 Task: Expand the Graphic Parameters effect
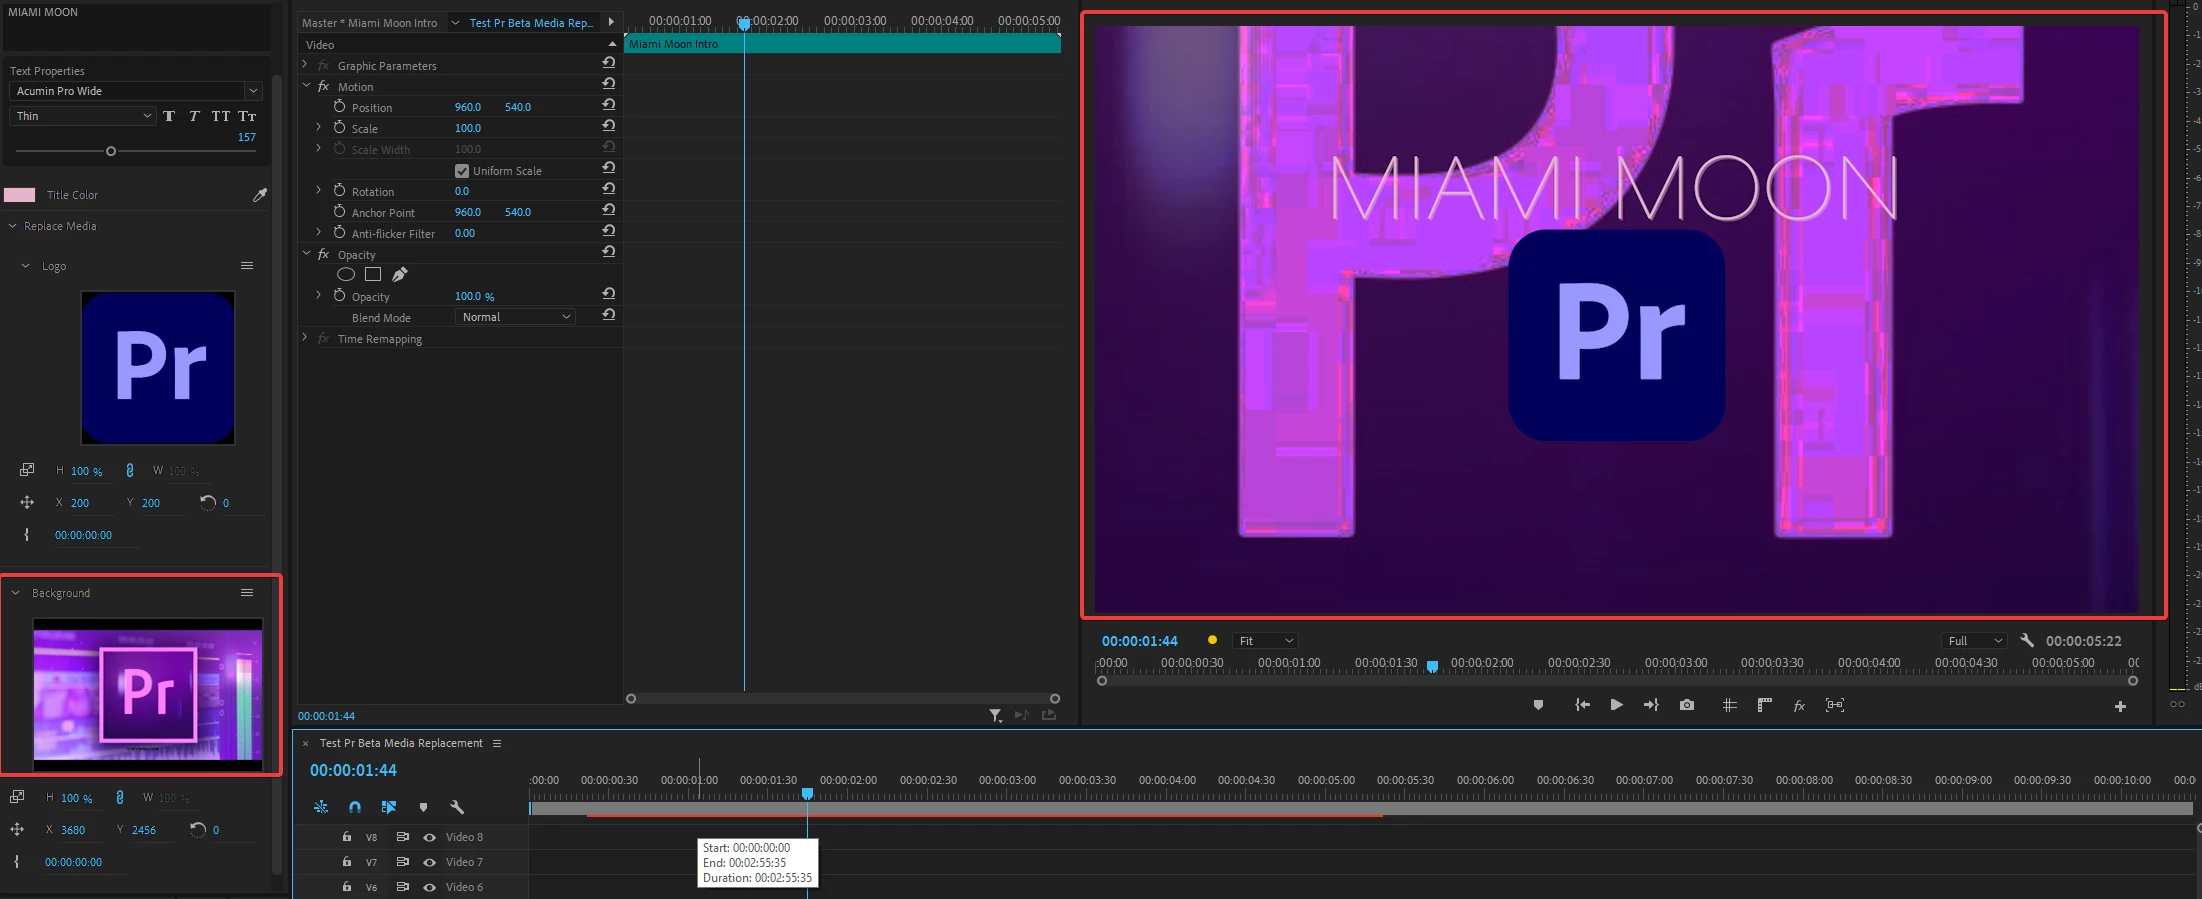305,64
